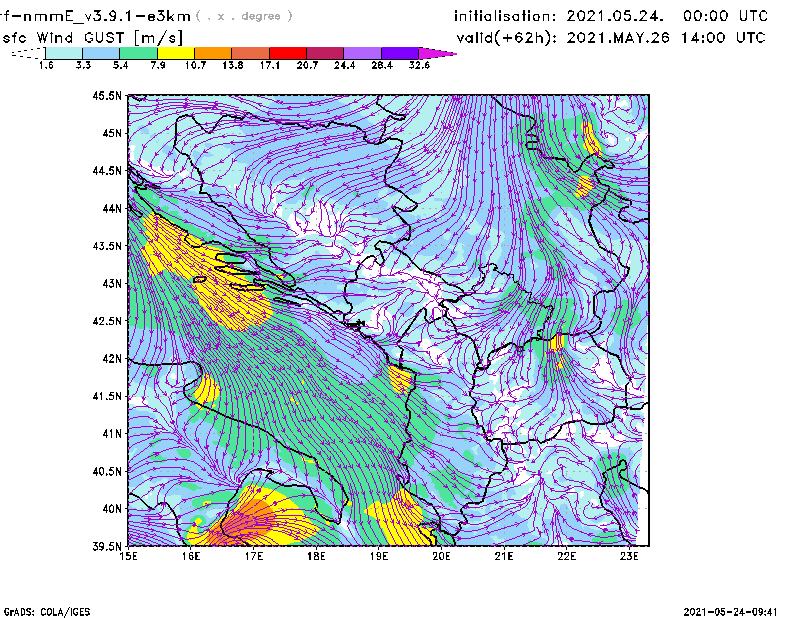Click the dashed white arrow at colorbar start
The image size is (800, 618).
(x=28, y=53)
